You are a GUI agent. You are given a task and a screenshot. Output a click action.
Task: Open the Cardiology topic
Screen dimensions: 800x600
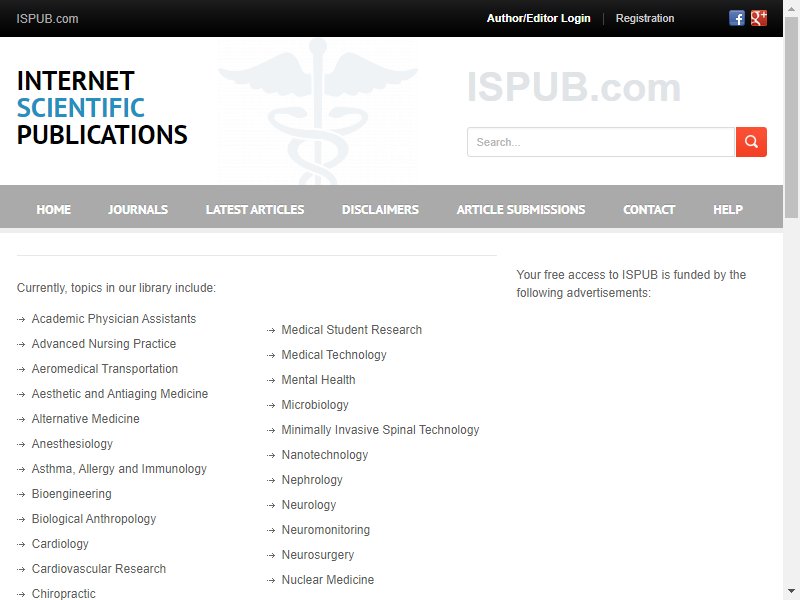(x=60, y=544)
